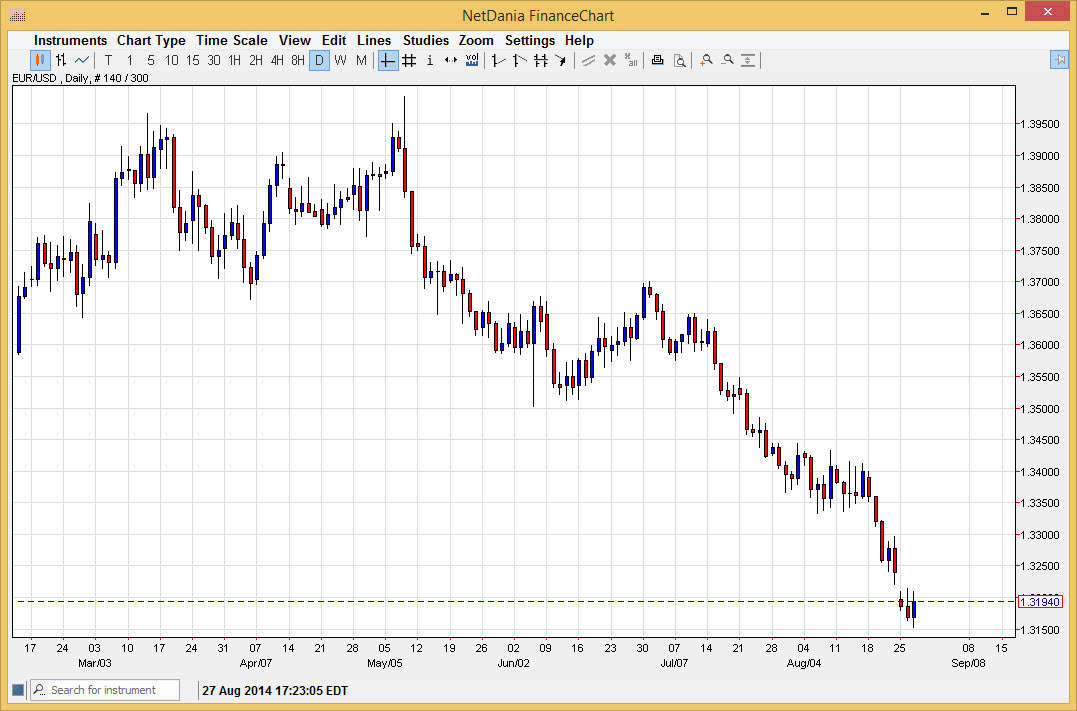This screenshot has width=1077, height=711.
Task: Show the volume study icon
Action: click(x=472, y=61)
